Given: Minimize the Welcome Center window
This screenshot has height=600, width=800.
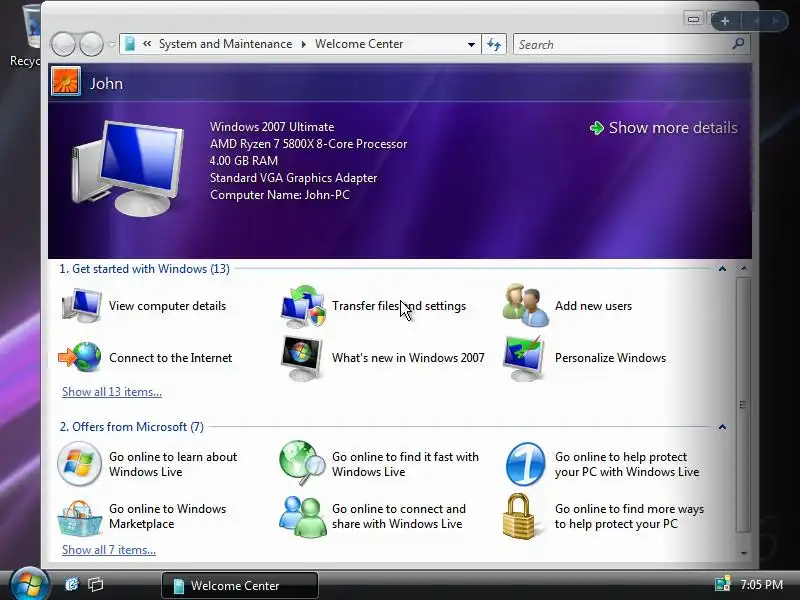Looking at the screenshot, I should click(x=693, y=19).
